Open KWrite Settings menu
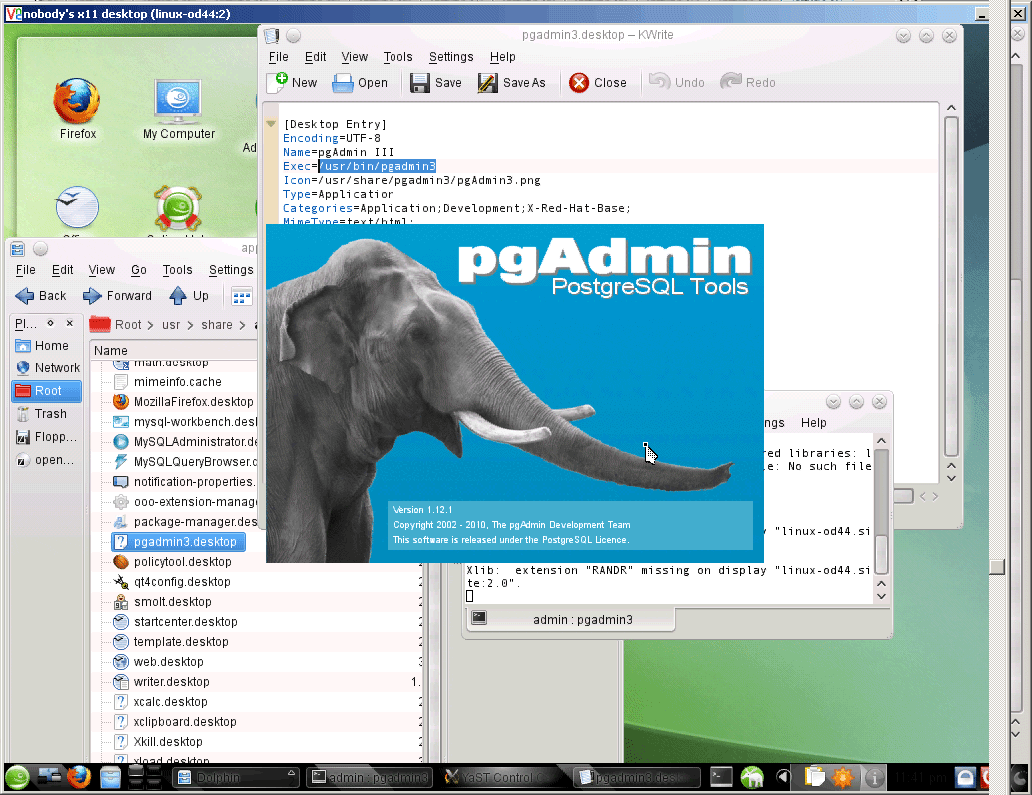 tap(451, 57)
